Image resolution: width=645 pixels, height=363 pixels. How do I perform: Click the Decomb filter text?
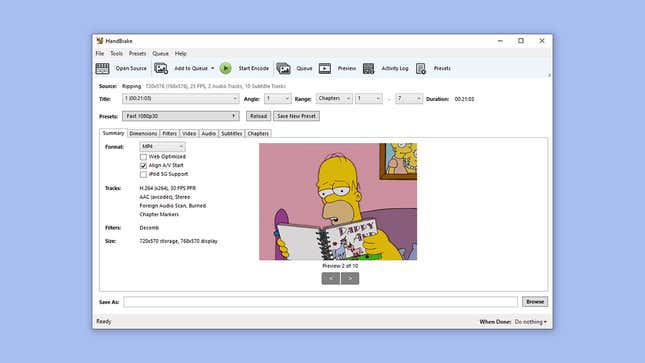[149, 228]
